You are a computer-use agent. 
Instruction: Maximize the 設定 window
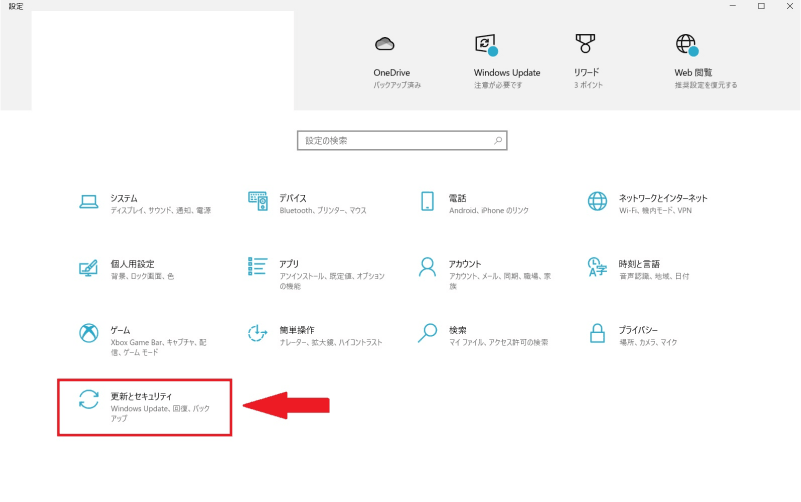tap(761, 6)
